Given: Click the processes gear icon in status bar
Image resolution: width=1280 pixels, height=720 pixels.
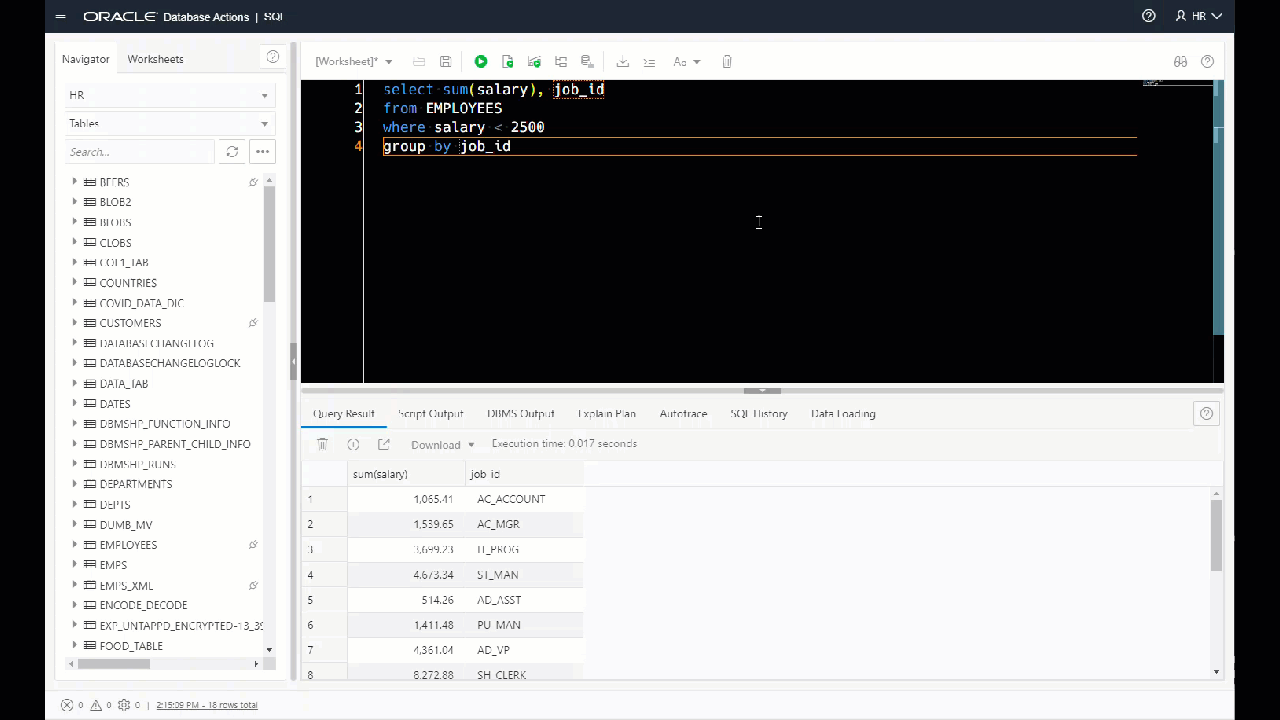Looking at the screenshot, I should coord(124,705).
